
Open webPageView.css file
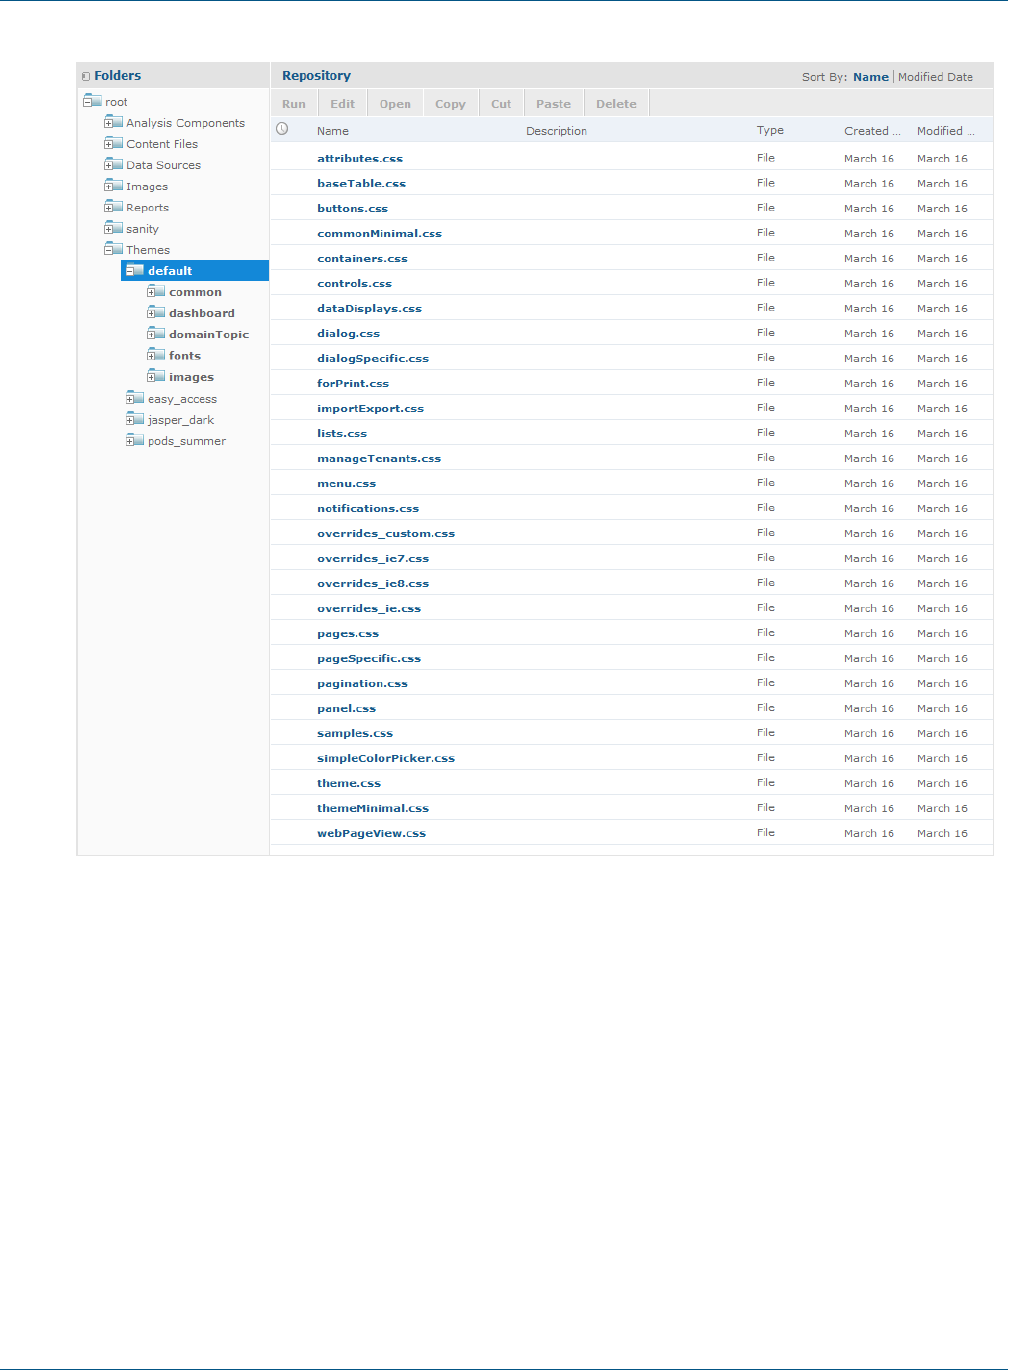point(371,833)
